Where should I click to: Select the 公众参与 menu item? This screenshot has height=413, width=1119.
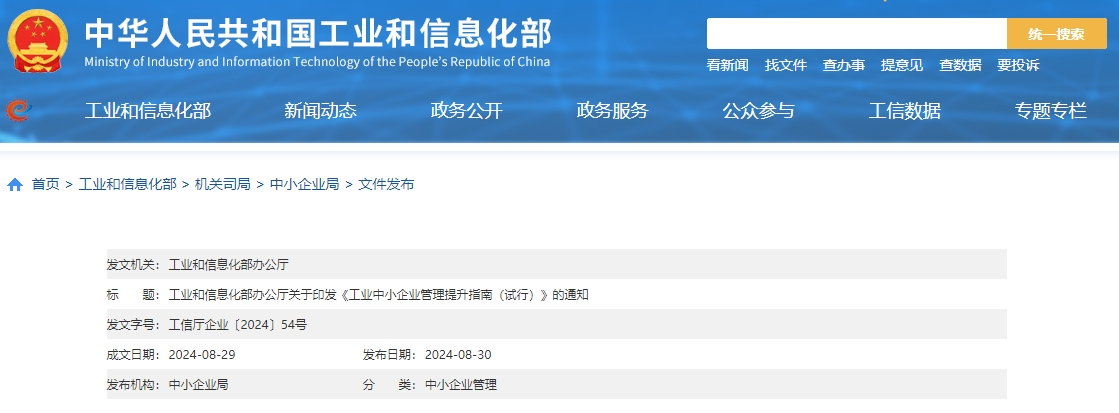click(758, 111)
